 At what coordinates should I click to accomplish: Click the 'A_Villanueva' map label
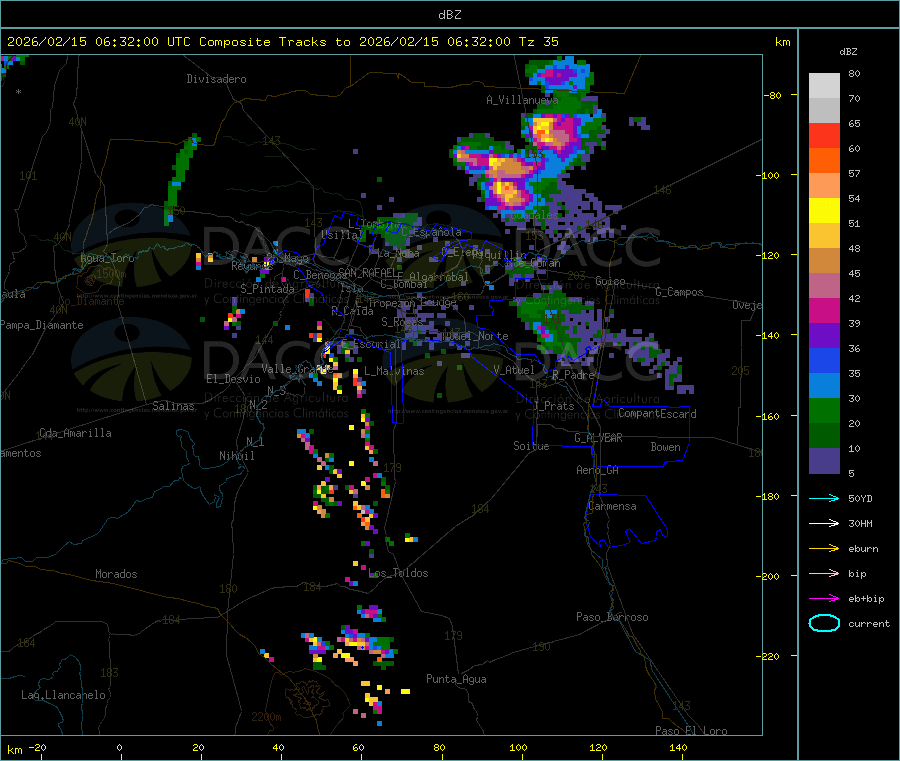[x=522, y=100]
